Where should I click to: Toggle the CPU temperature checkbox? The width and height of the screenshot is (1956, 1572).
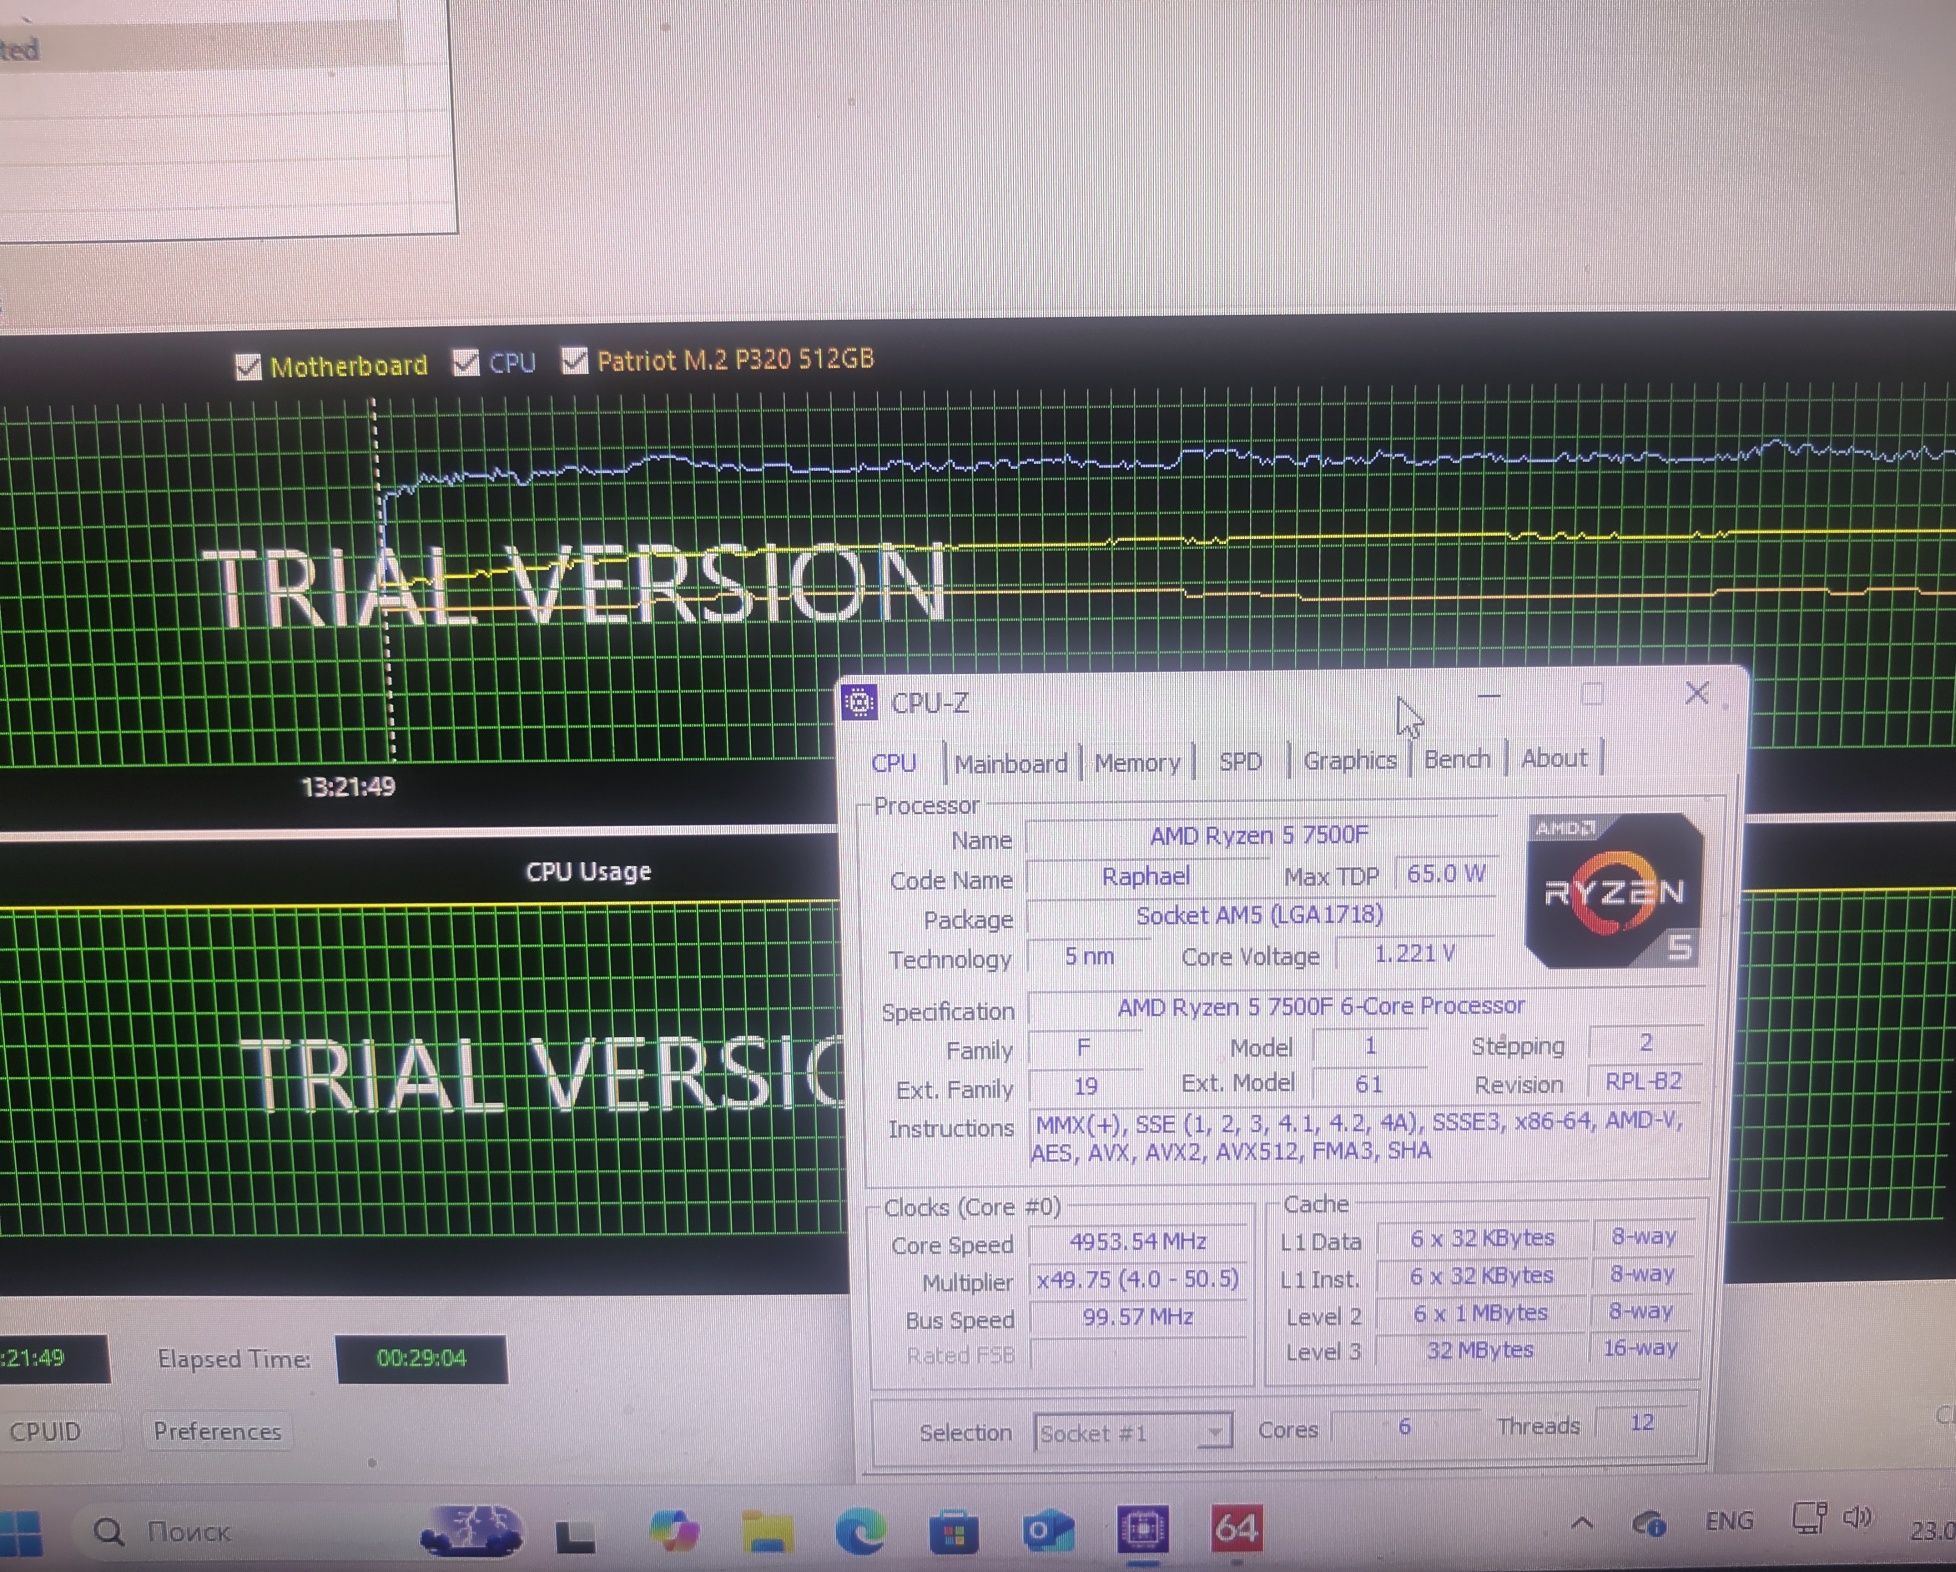[466, 362]
